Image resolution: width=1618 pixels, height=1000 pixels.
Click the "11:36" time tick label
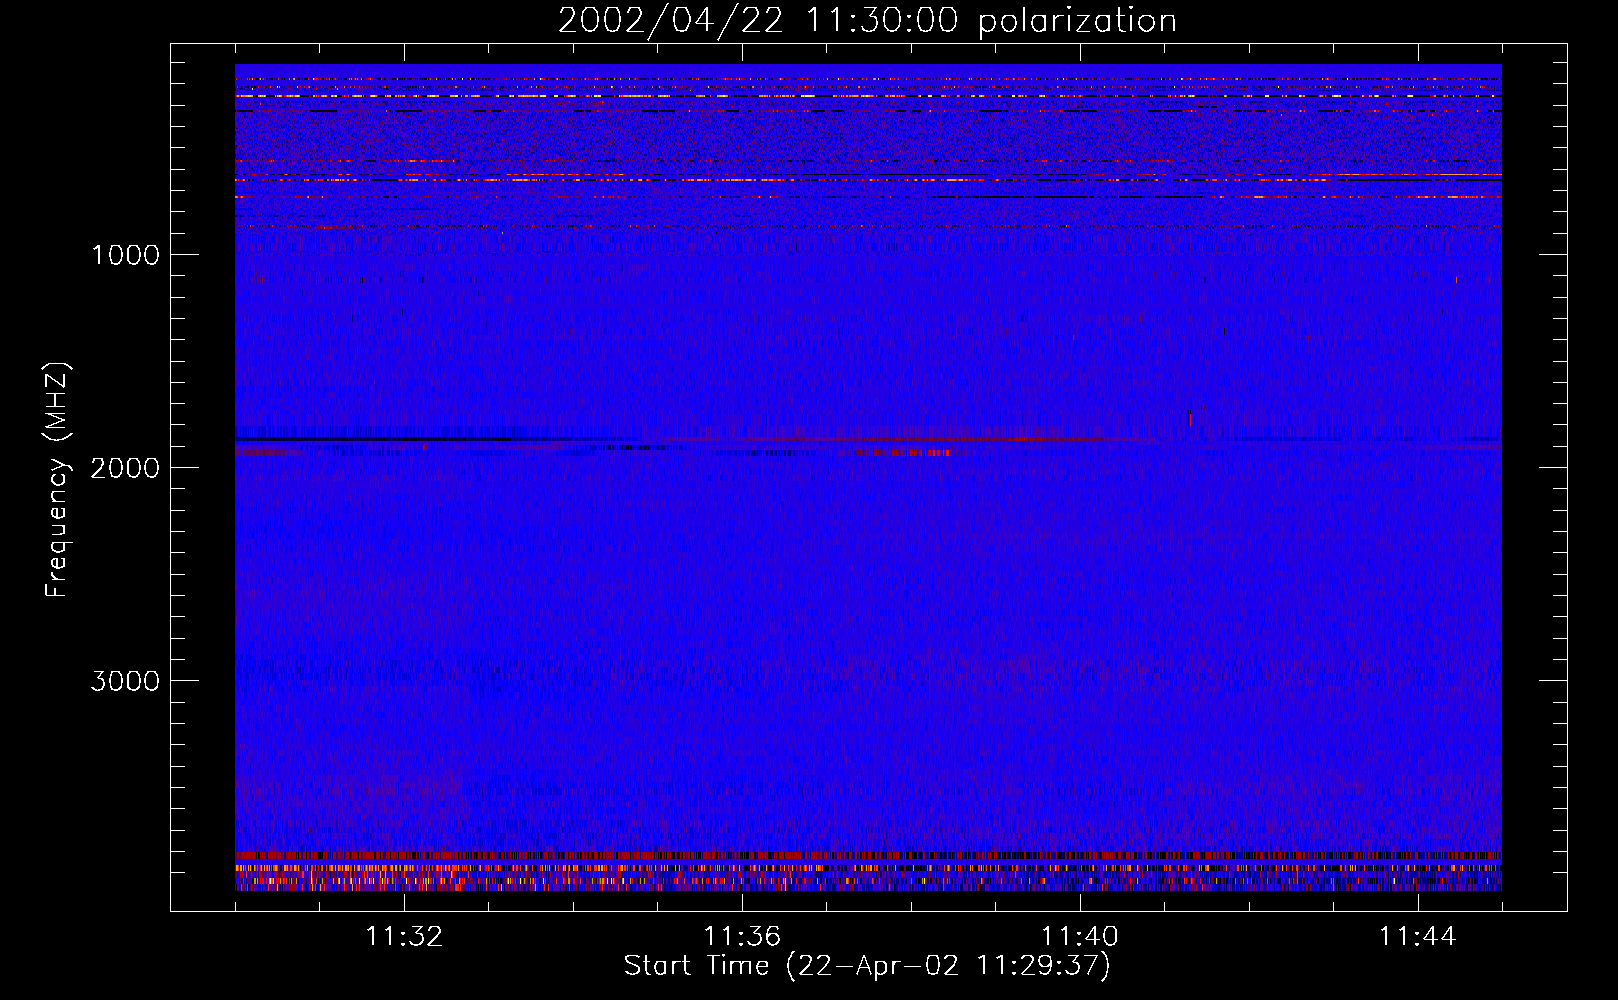(x=742, y=937)
